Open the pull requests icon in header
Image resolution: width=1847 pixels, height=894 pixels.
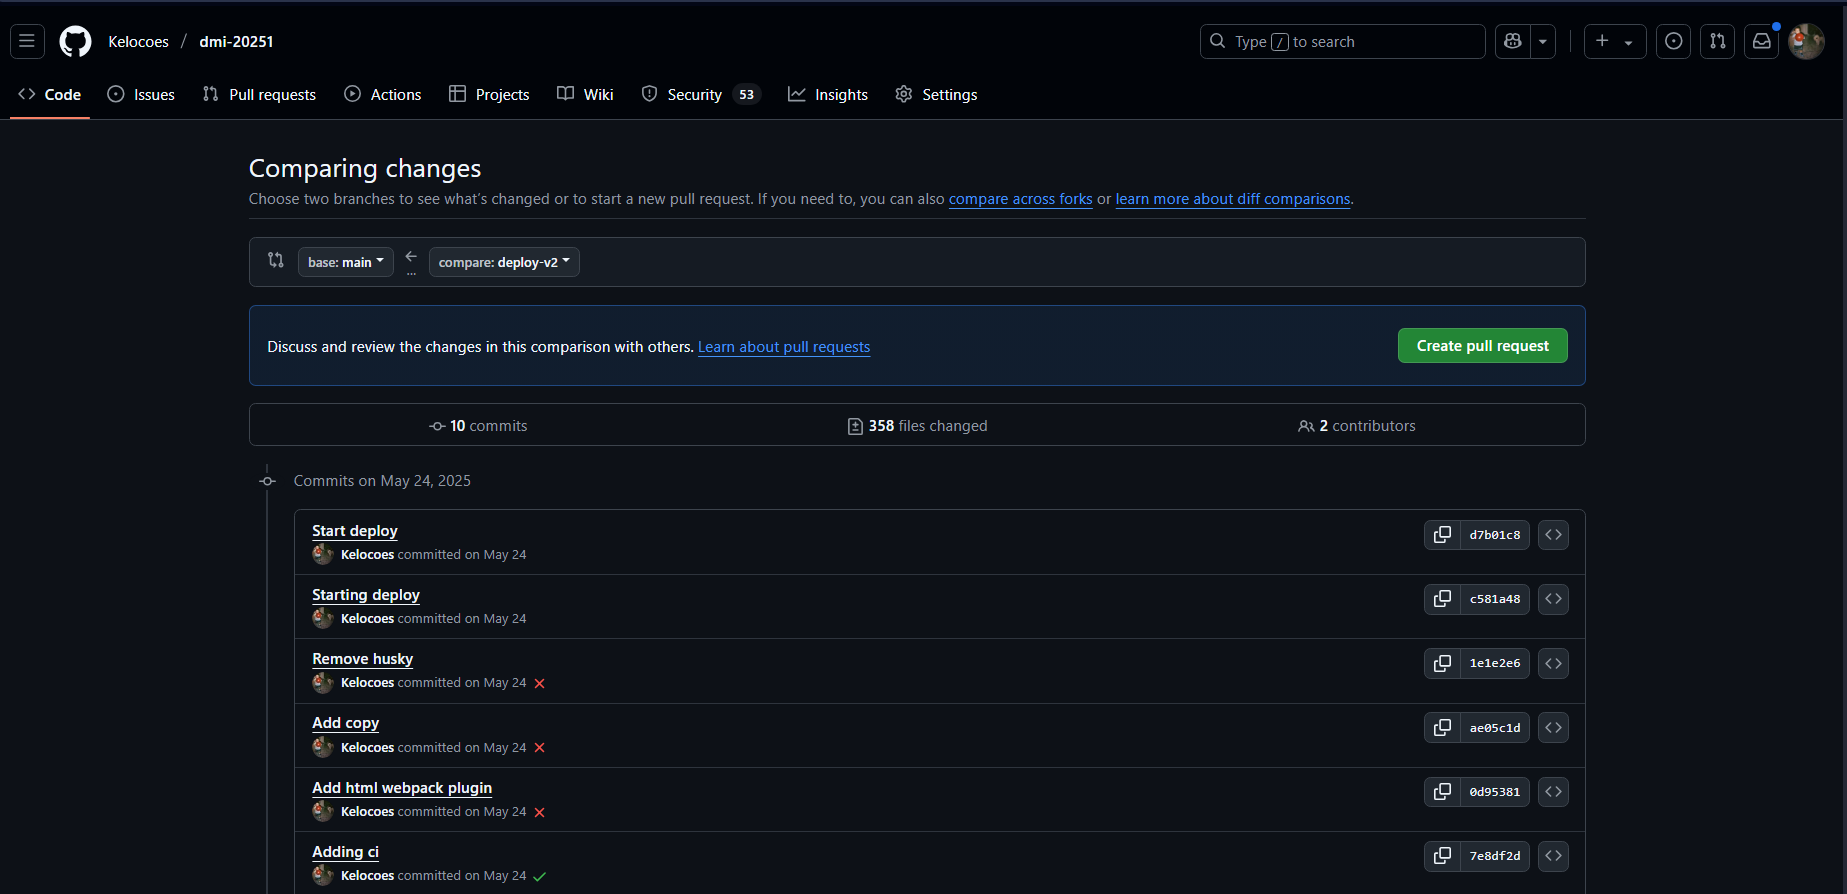[1717, 42]
